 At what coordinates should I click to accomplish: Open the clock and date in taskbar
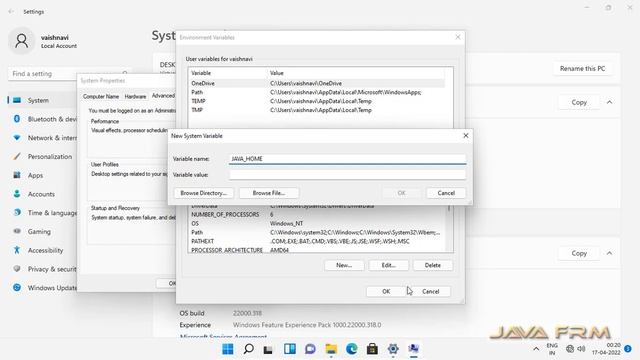pyautogui.click(x=606, y=349)
